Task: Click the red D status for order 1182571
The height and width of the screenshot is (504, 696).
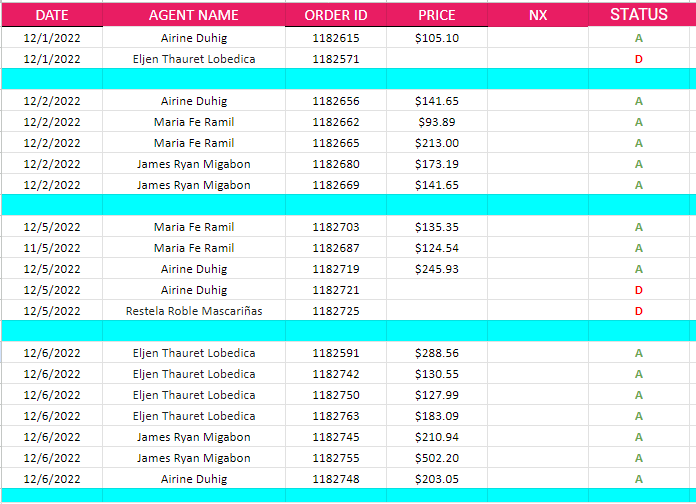Action: [639, 59]
